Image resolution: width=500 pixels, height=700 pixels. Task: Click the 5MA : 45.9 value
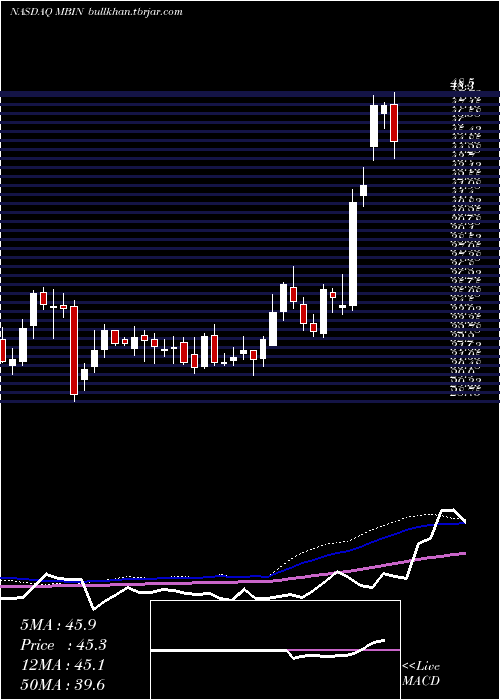point(58,625)
